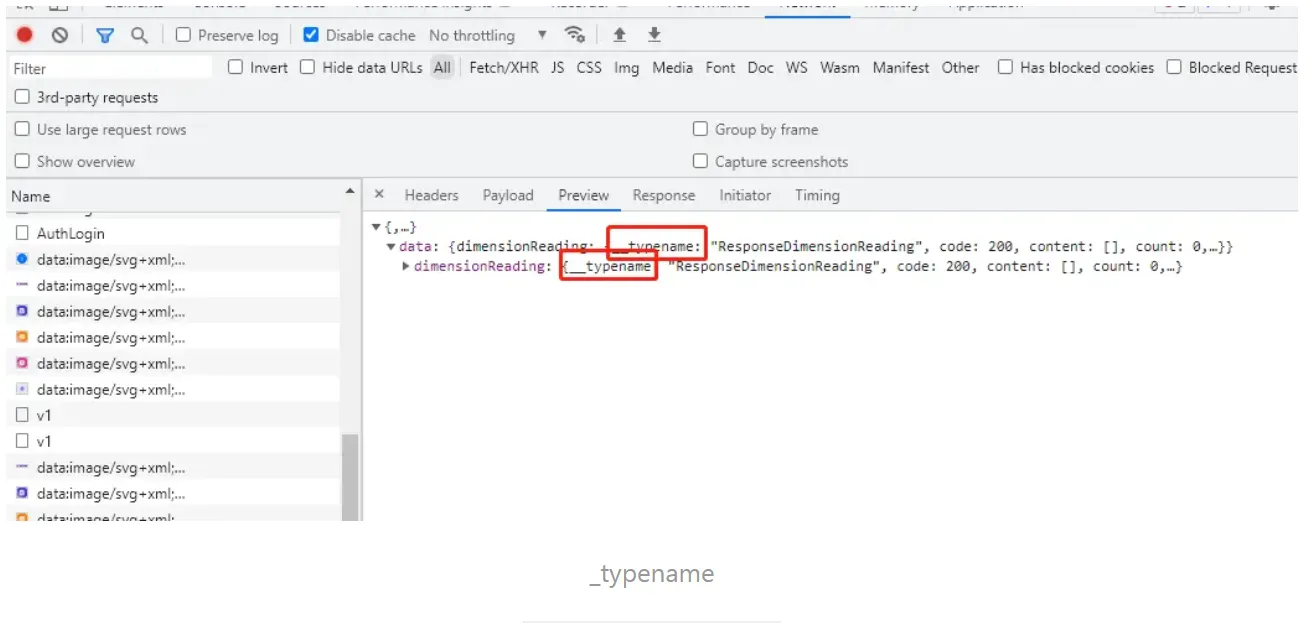
Task: Check Group by frame option
Action: [x=700, y=129]
